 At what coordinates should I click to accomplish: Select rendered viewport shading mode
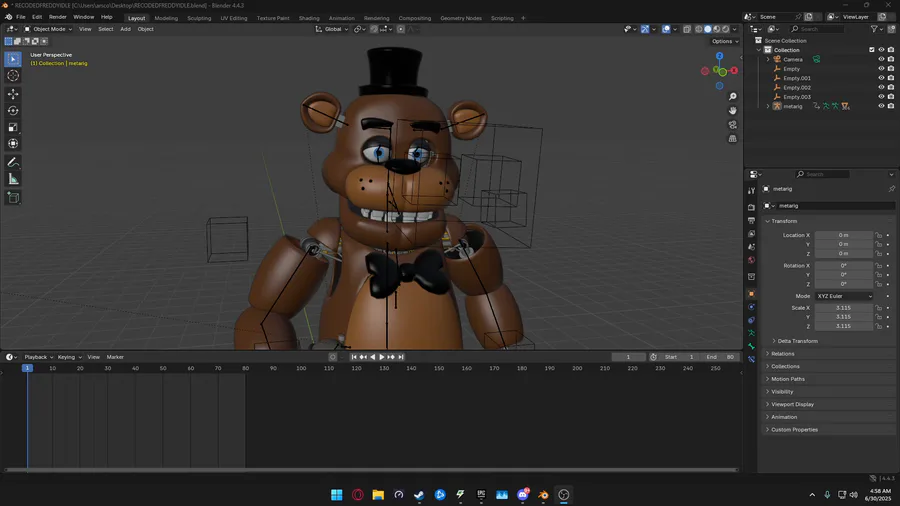(726, 29)
